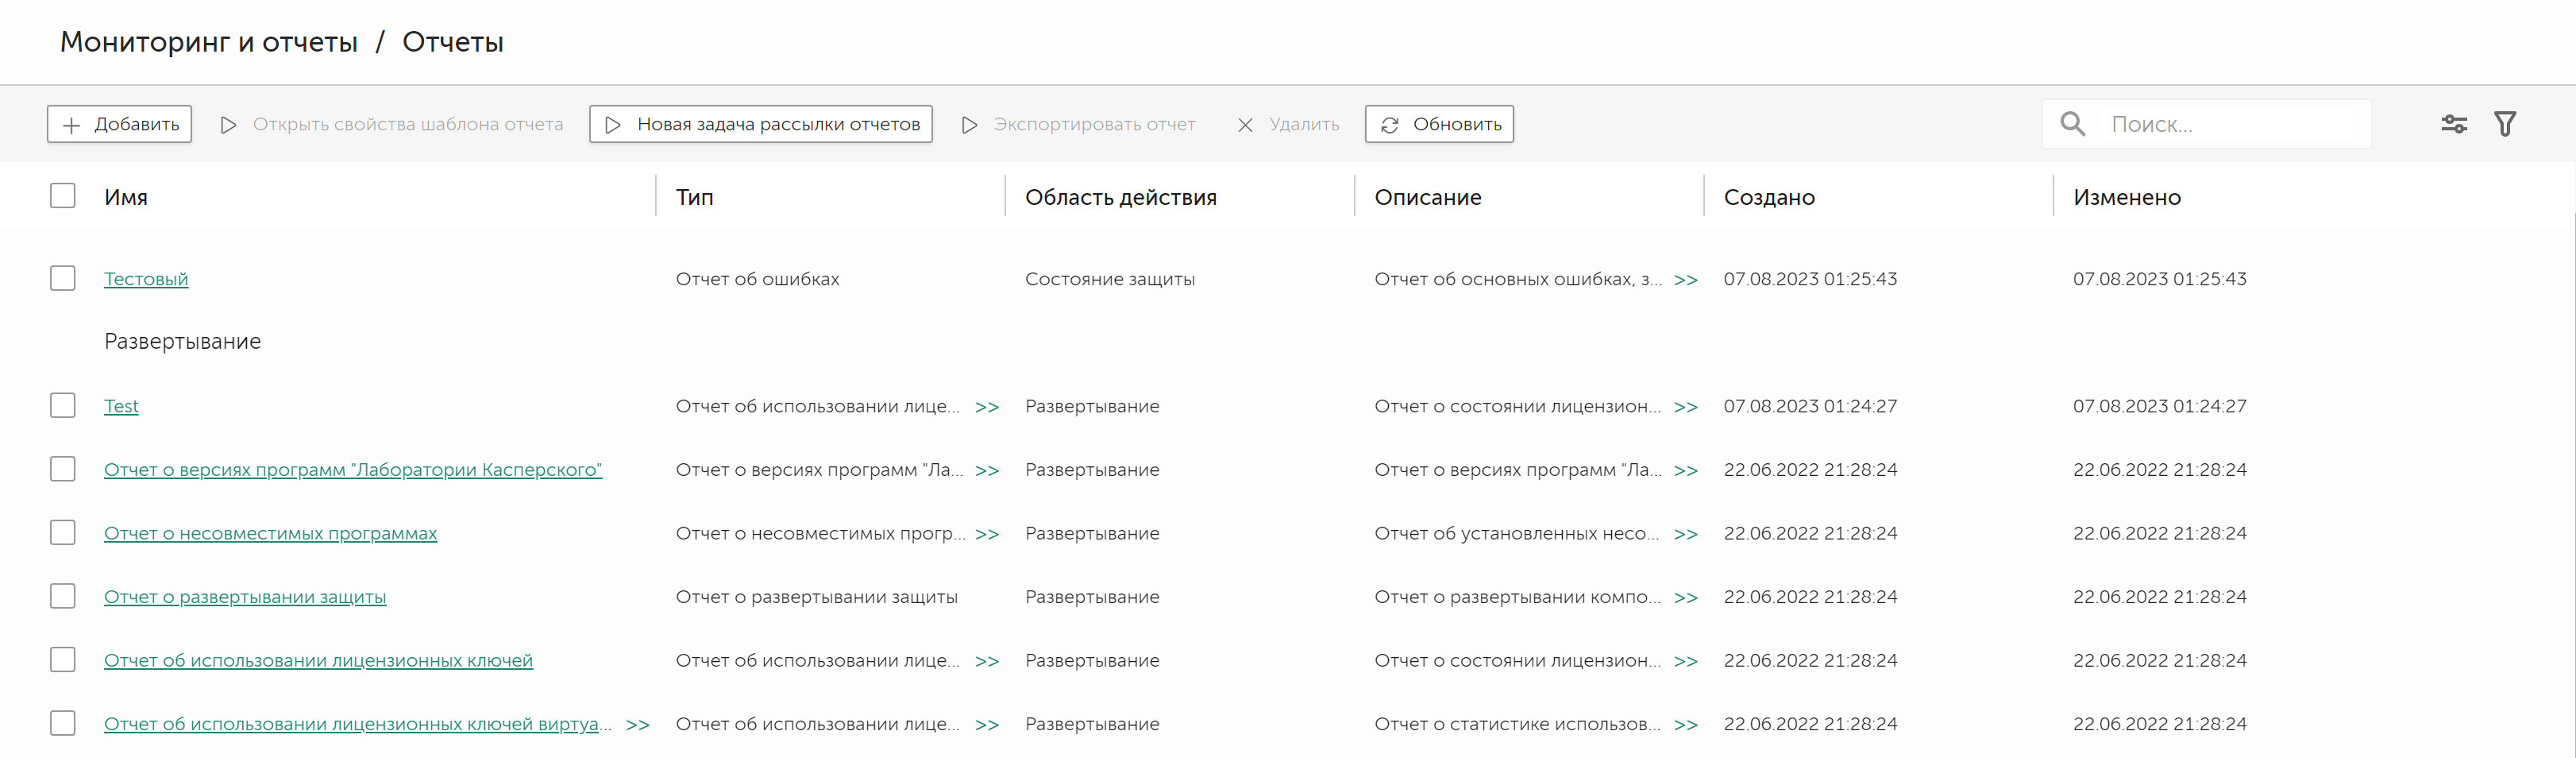The width and height of the screenshot is (2576, 758).
Task: Click the search magnifier icon
Action: [x=2073, y=124]
